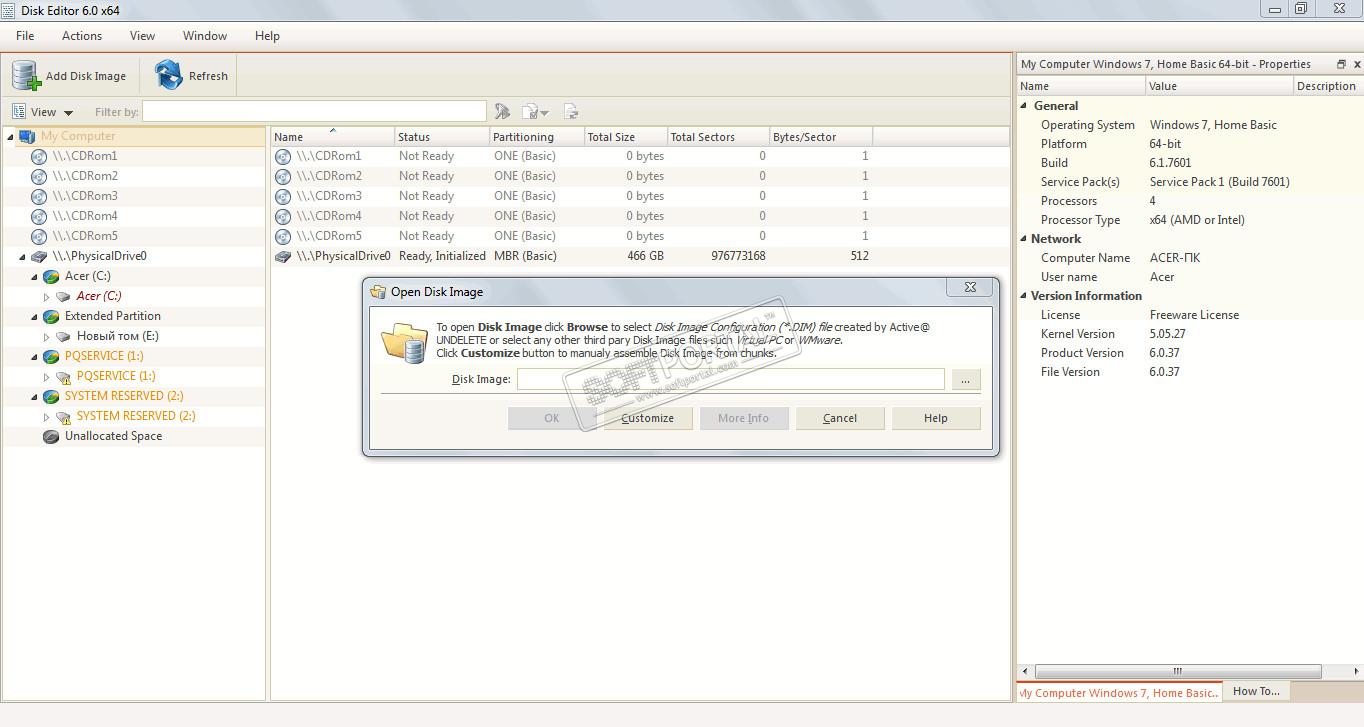Open the Actions menu

[x=82, y=36]
